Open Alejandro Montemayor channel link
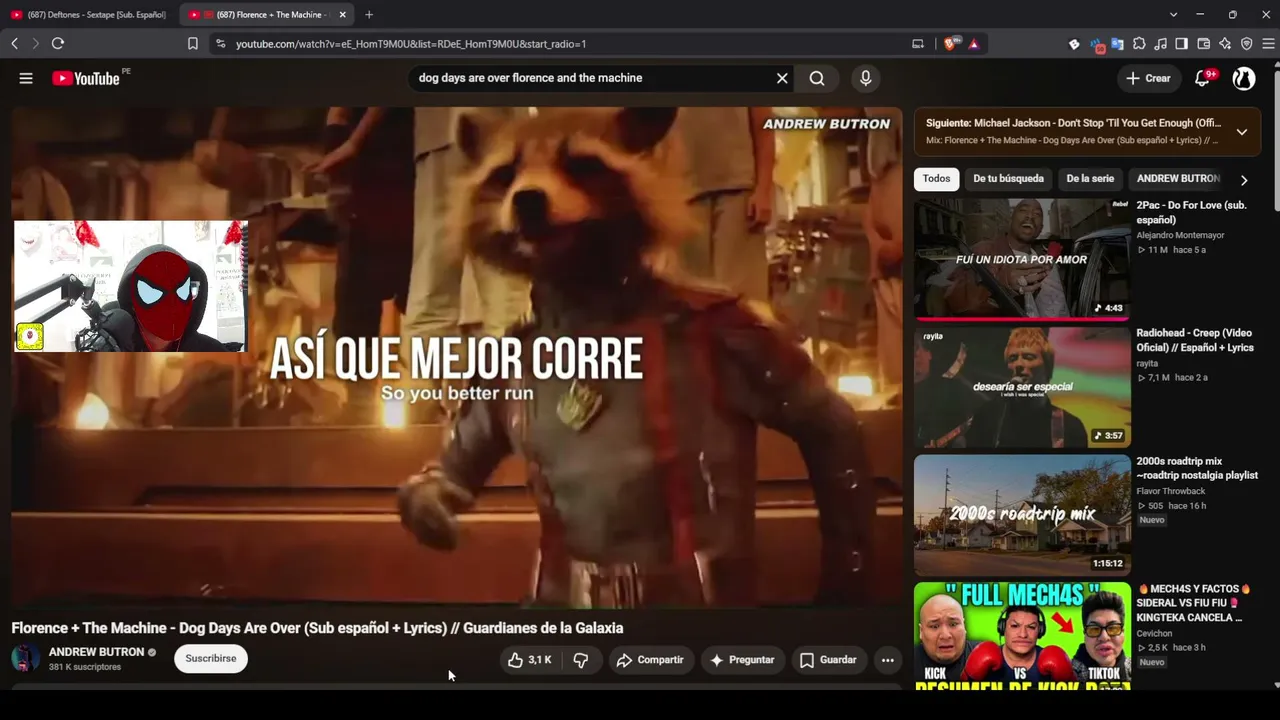1280x720 pixels. pyautogui.click(x=1180, y=235)
